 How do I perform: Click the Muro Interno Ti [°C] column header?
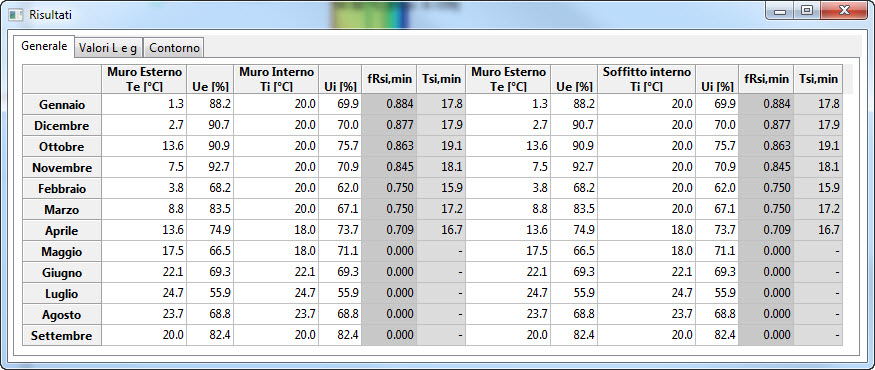tap(276, 79)
